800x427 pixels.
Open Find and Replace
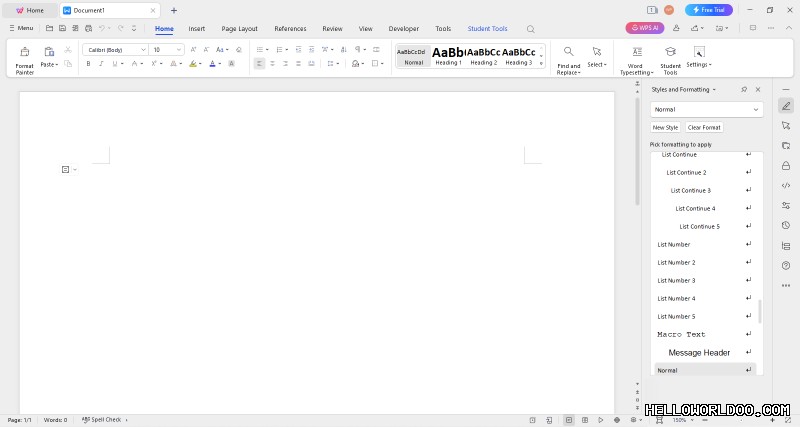(568, 61)
